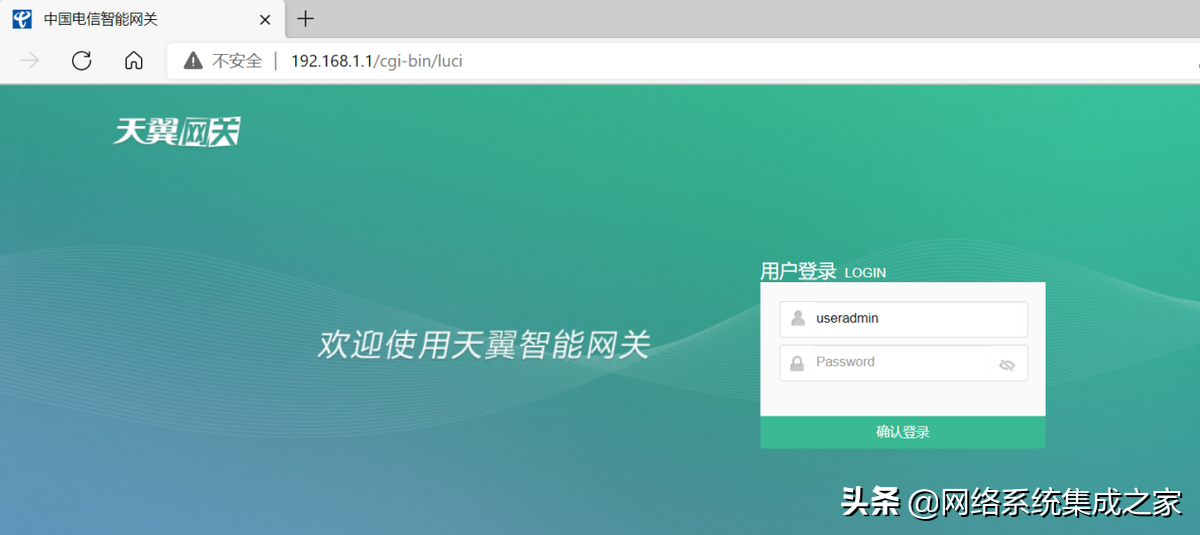Click the username field containing useradmin
The width and height of the screenshot is (1200, 535).
coord(904,319)
